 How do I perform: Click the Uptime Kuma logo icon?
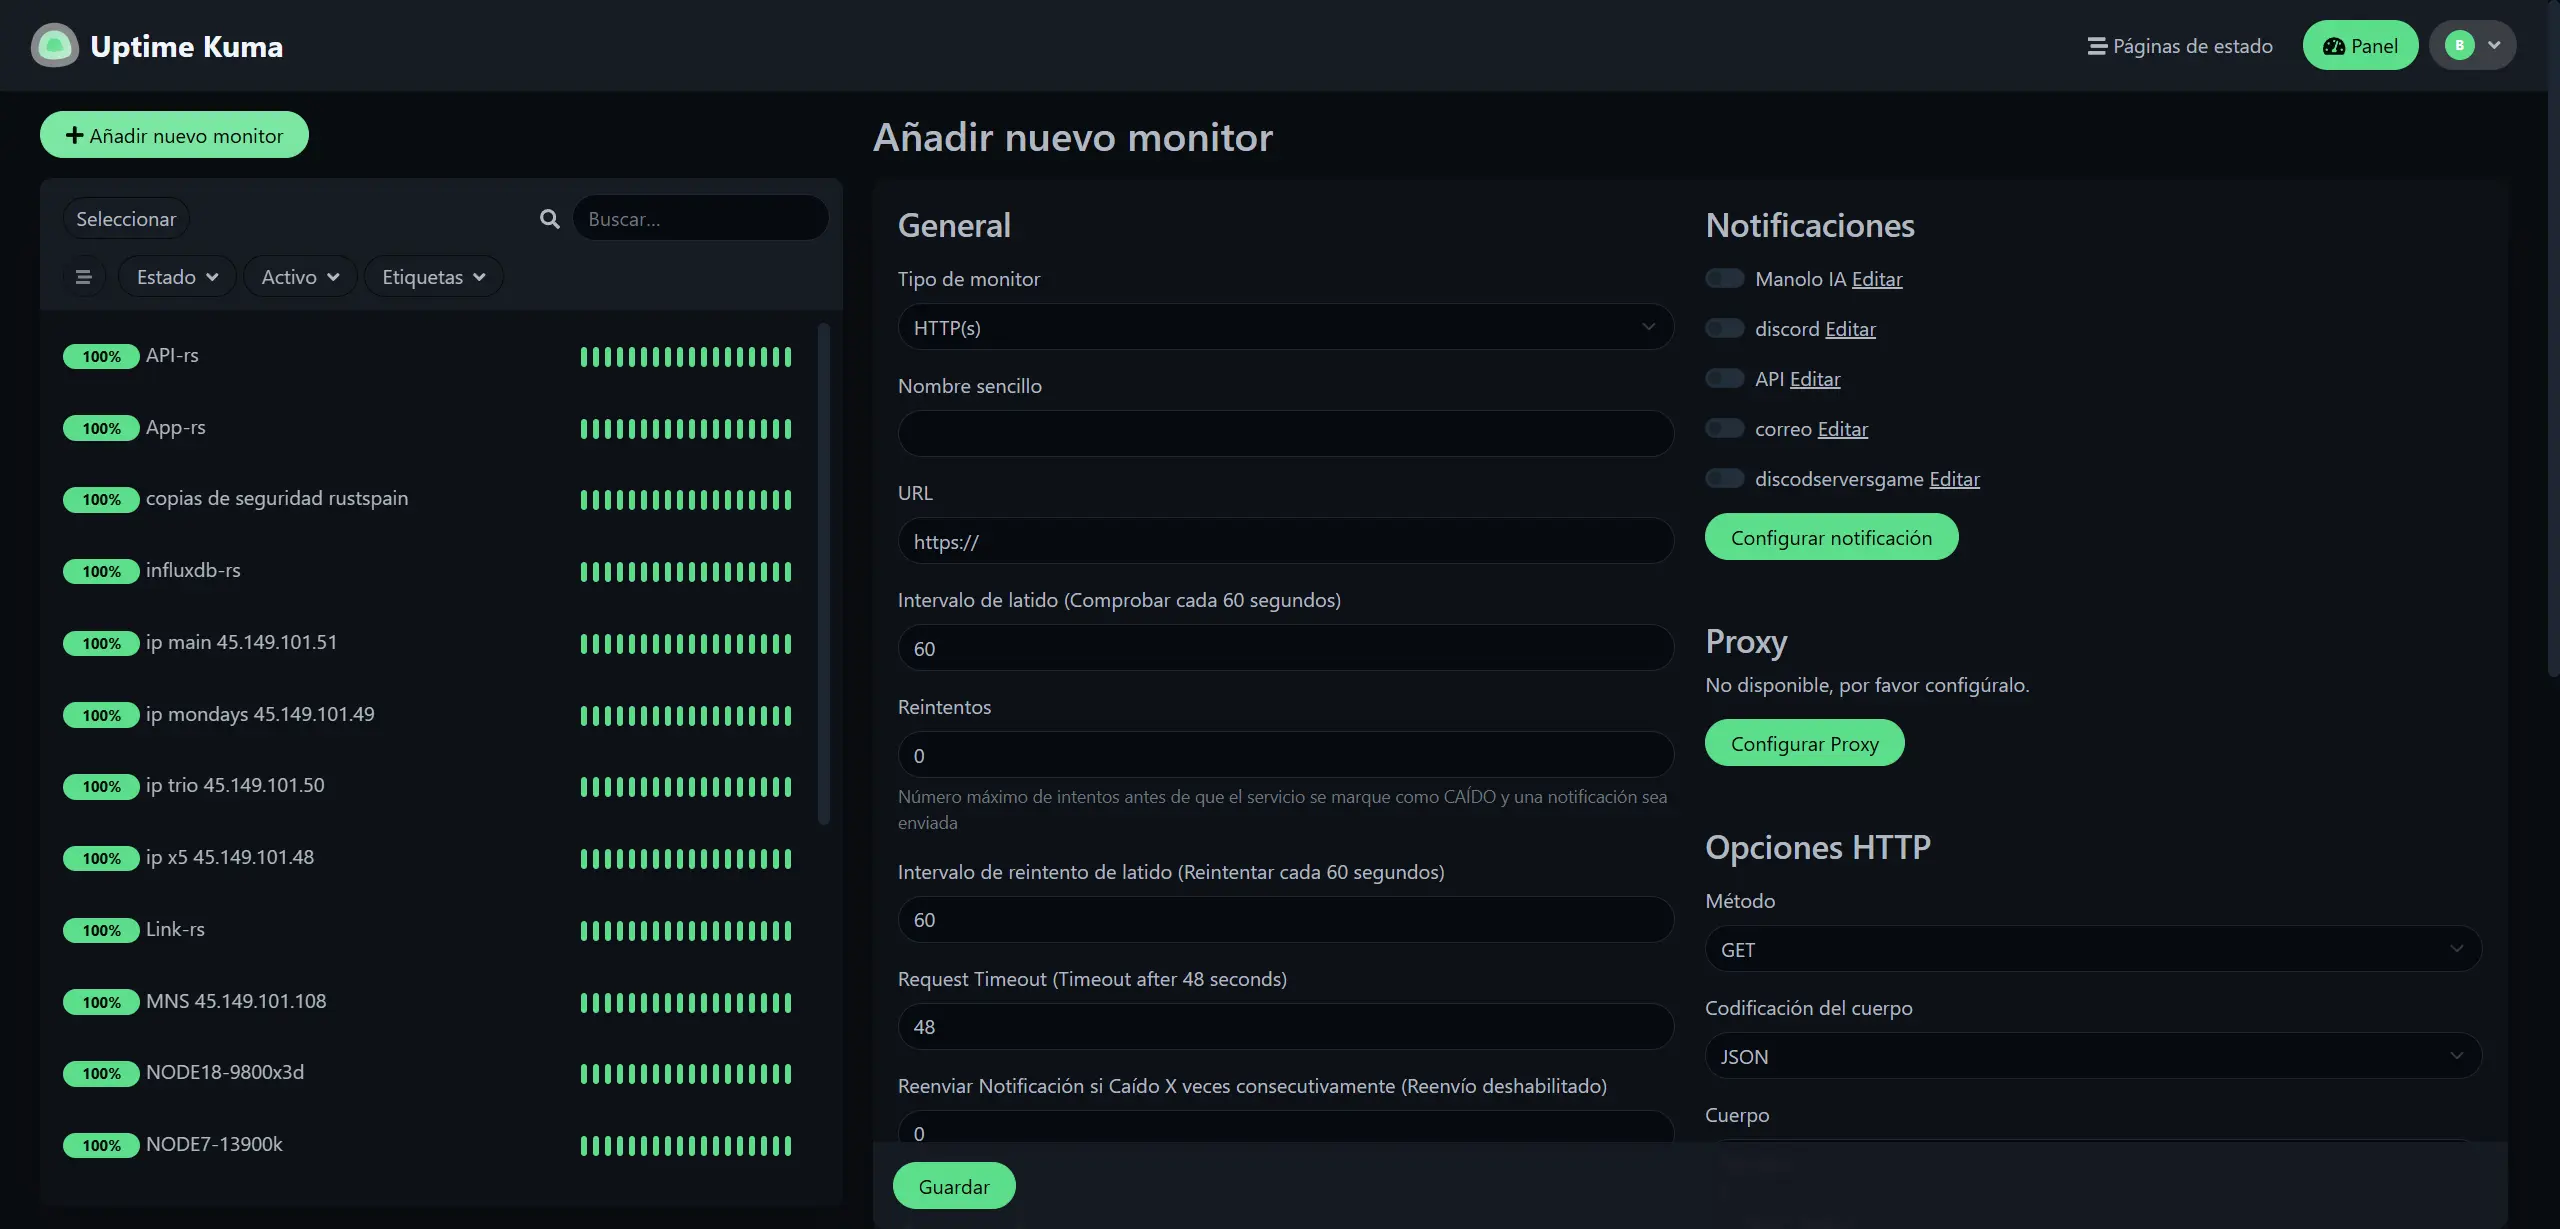(55, 46)
